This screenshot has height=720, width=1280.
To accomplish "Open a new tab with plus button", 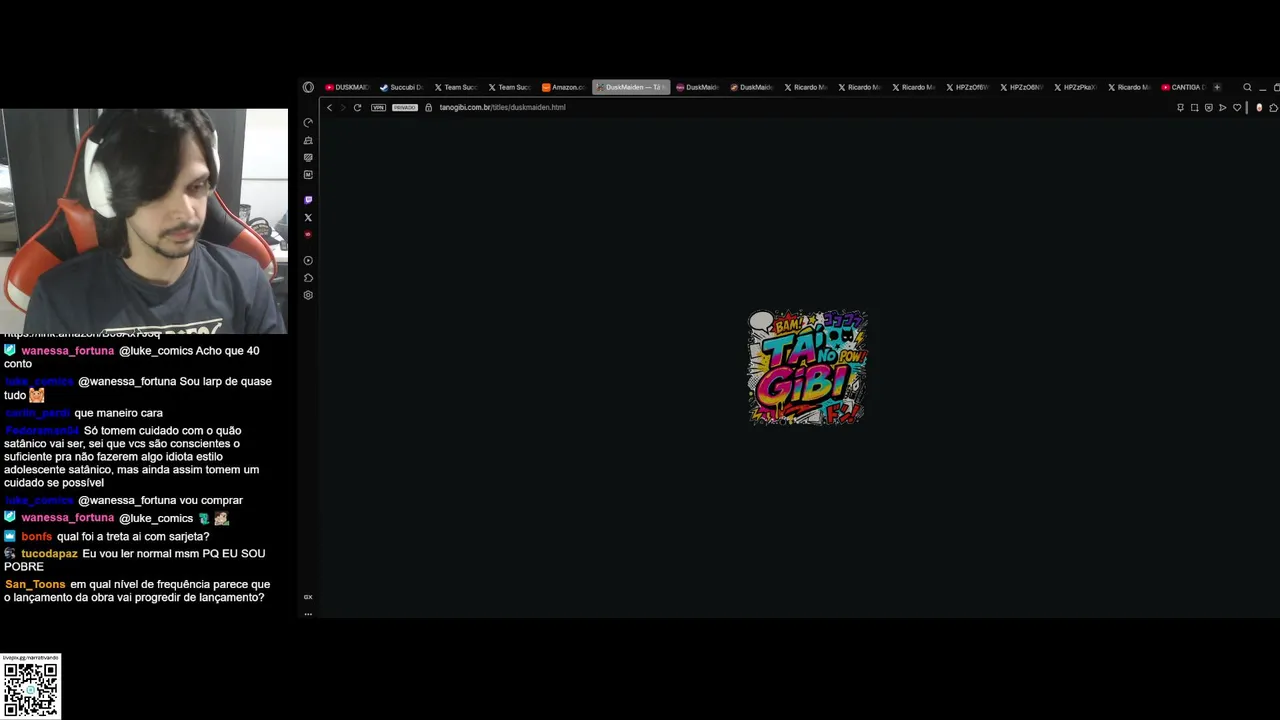I will [x=1217, y=87].
